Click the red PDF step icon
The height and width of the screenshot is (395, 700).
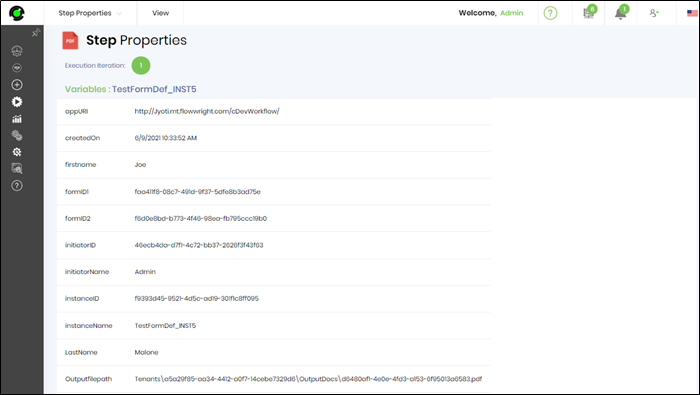[70, 40]
